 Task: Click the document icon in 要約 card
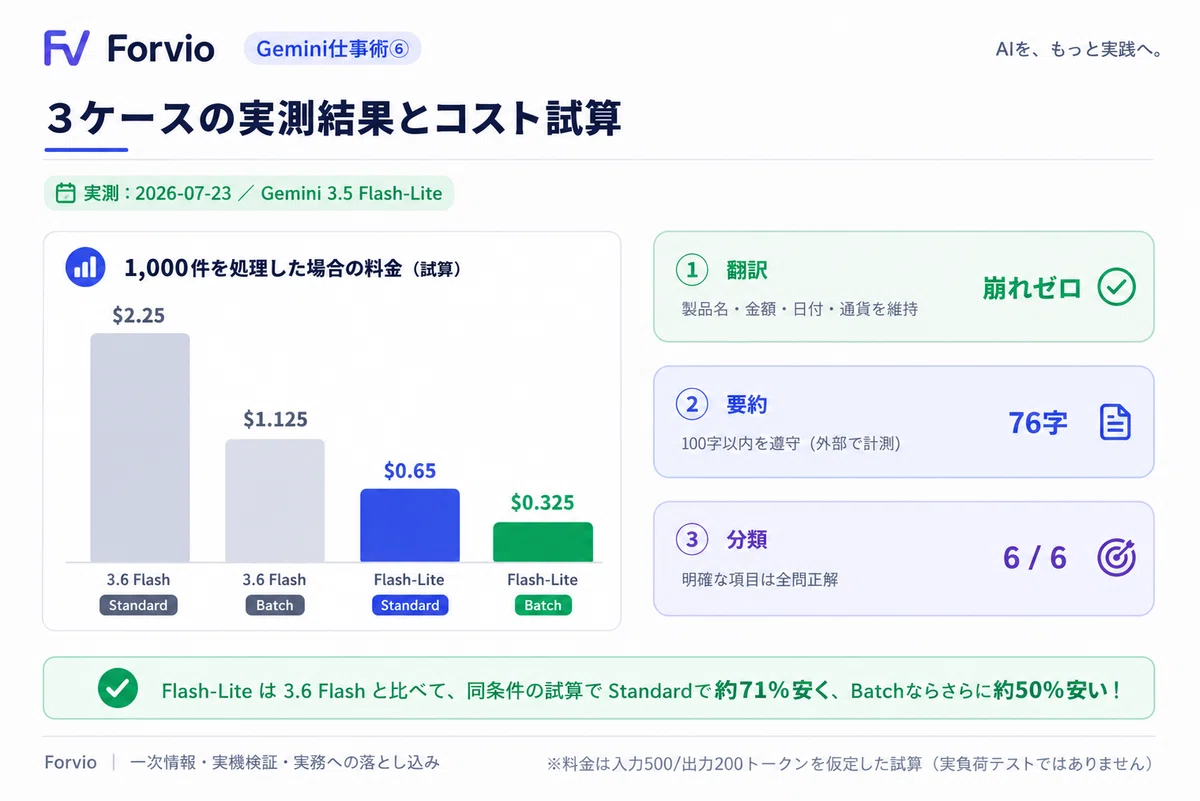click(x=1115, y=422)
